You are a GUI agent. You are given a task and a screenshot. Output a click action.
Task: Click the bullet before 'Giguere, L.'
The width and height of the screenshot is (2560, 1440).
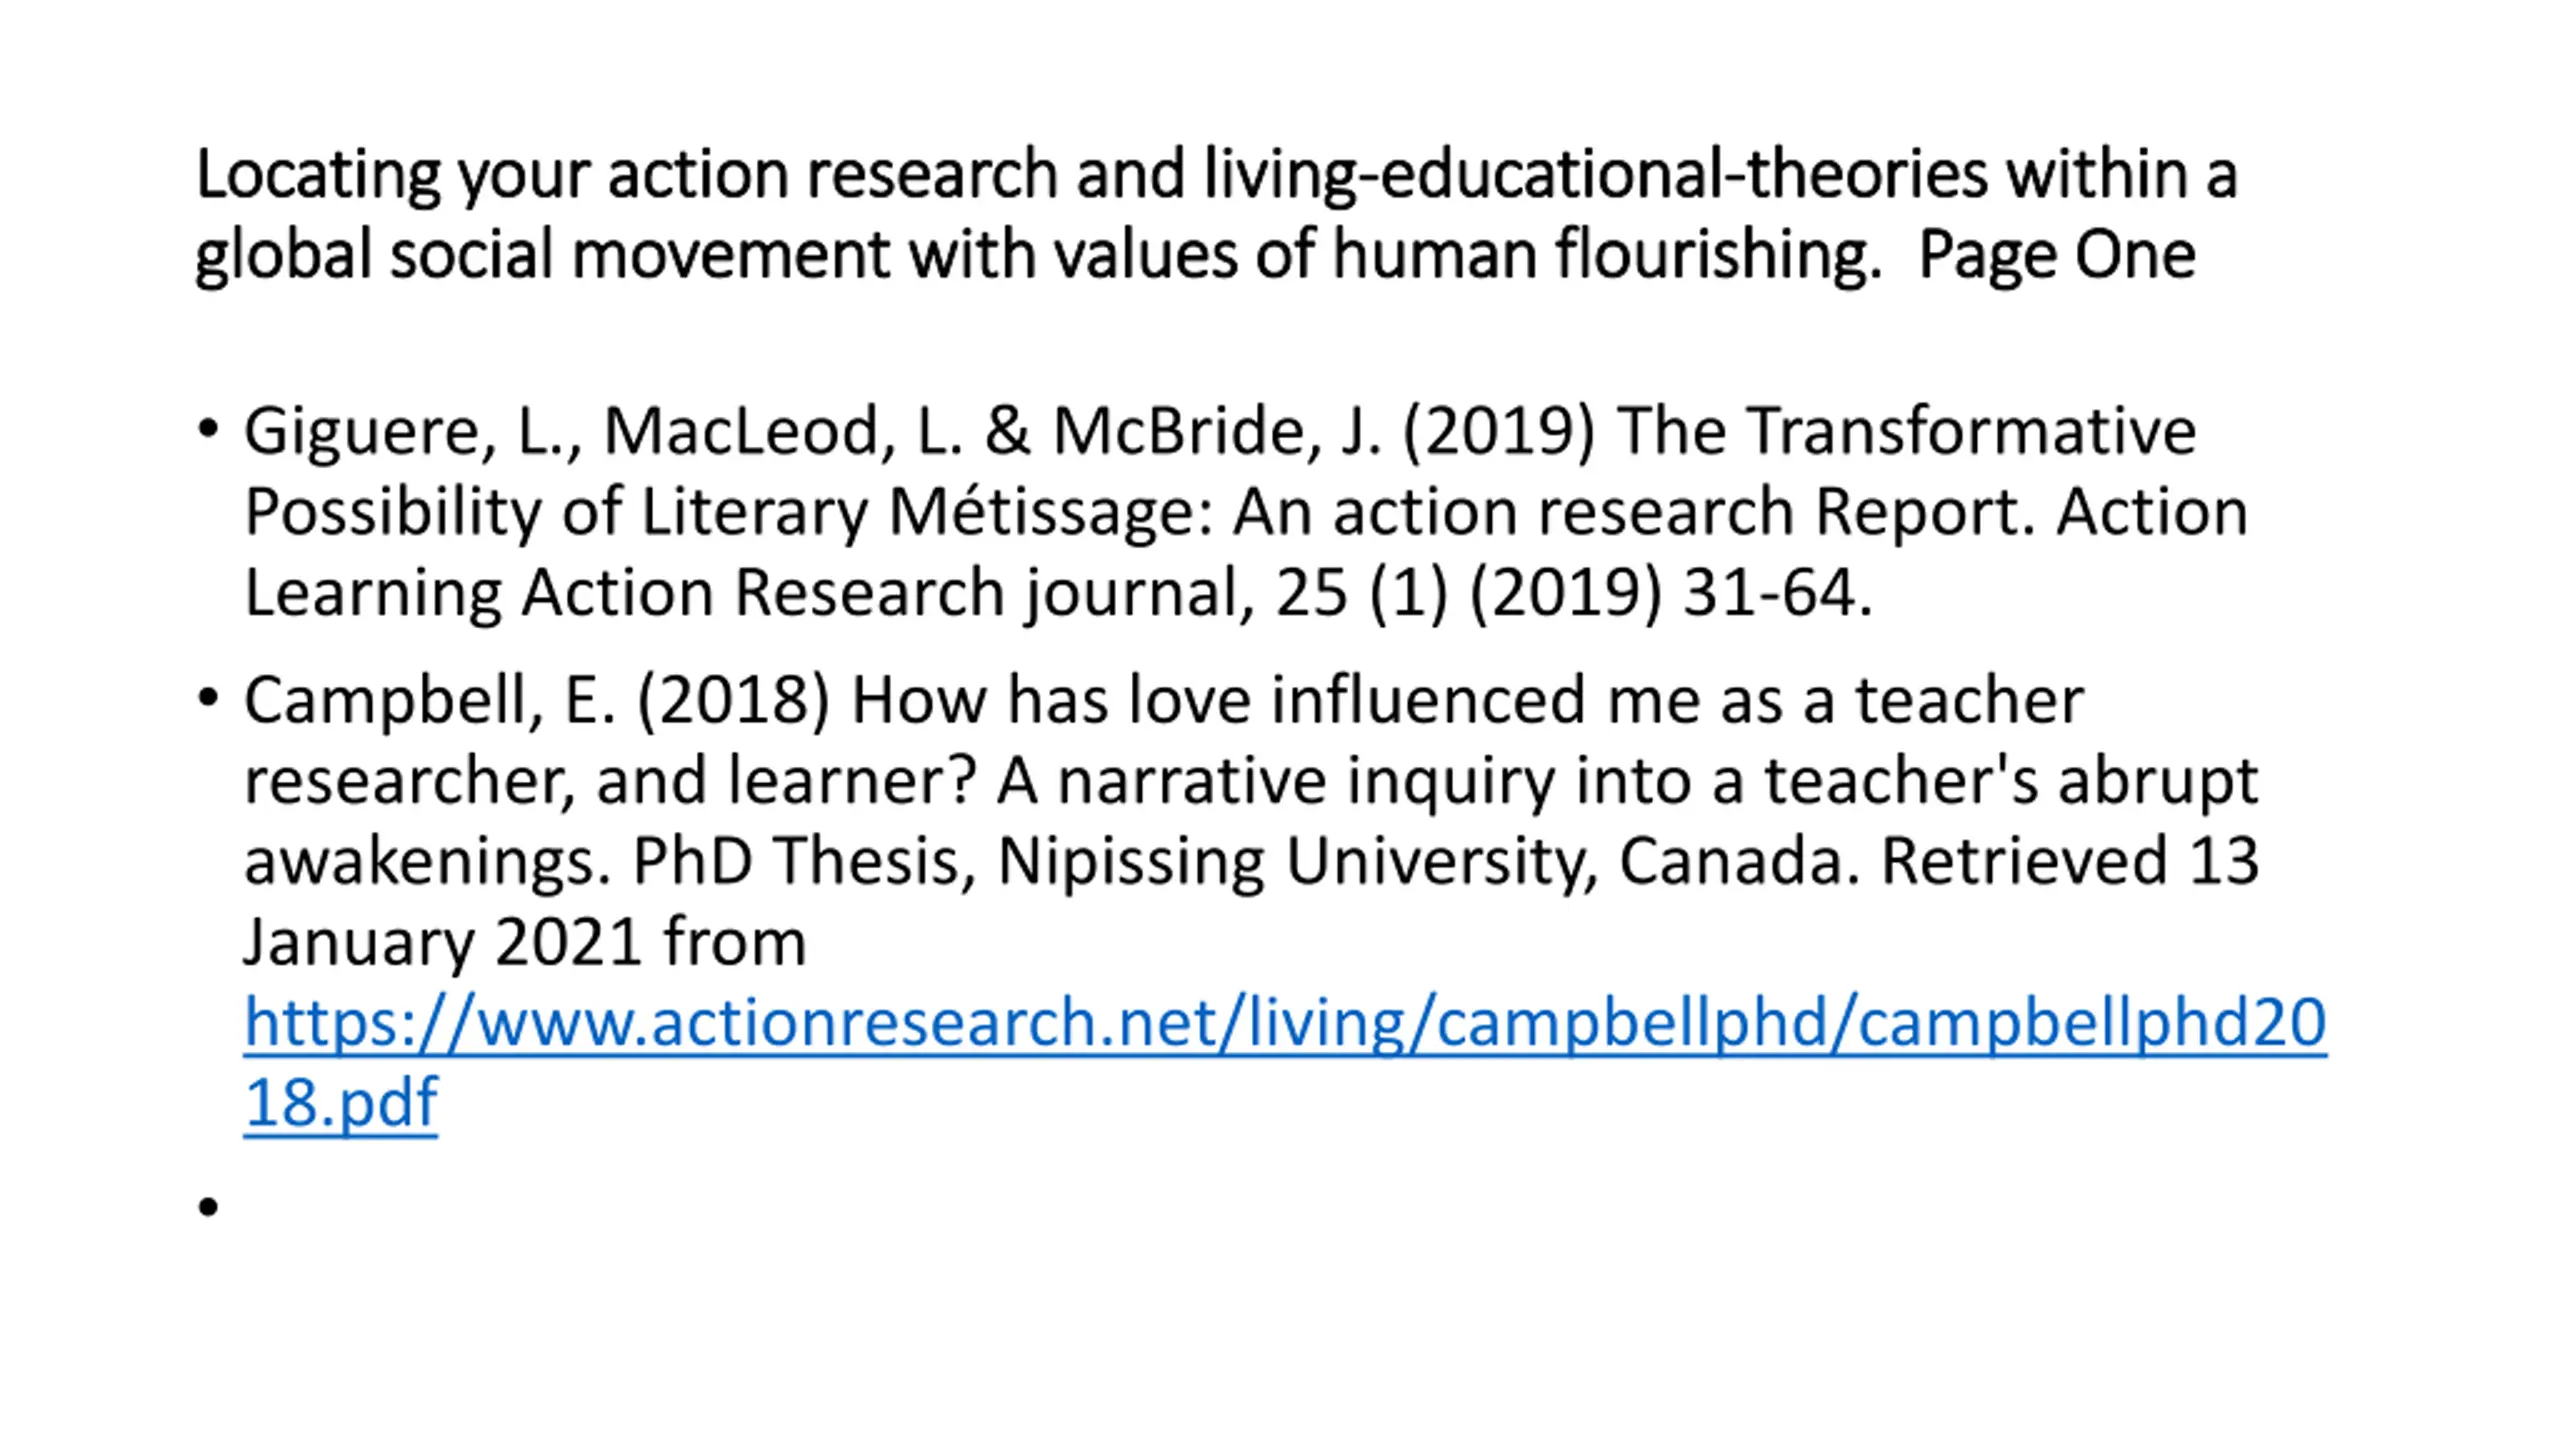coord(208,430)
